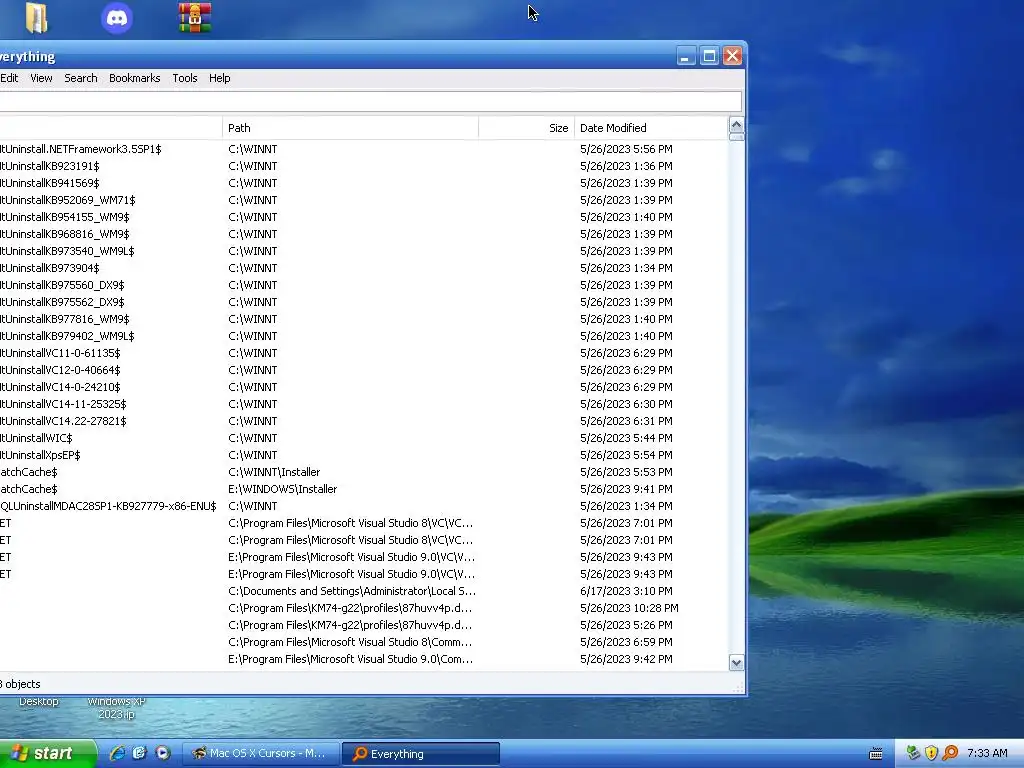
Task: Open the WinRAR archive icon on desktop
Action: point(195,18)
